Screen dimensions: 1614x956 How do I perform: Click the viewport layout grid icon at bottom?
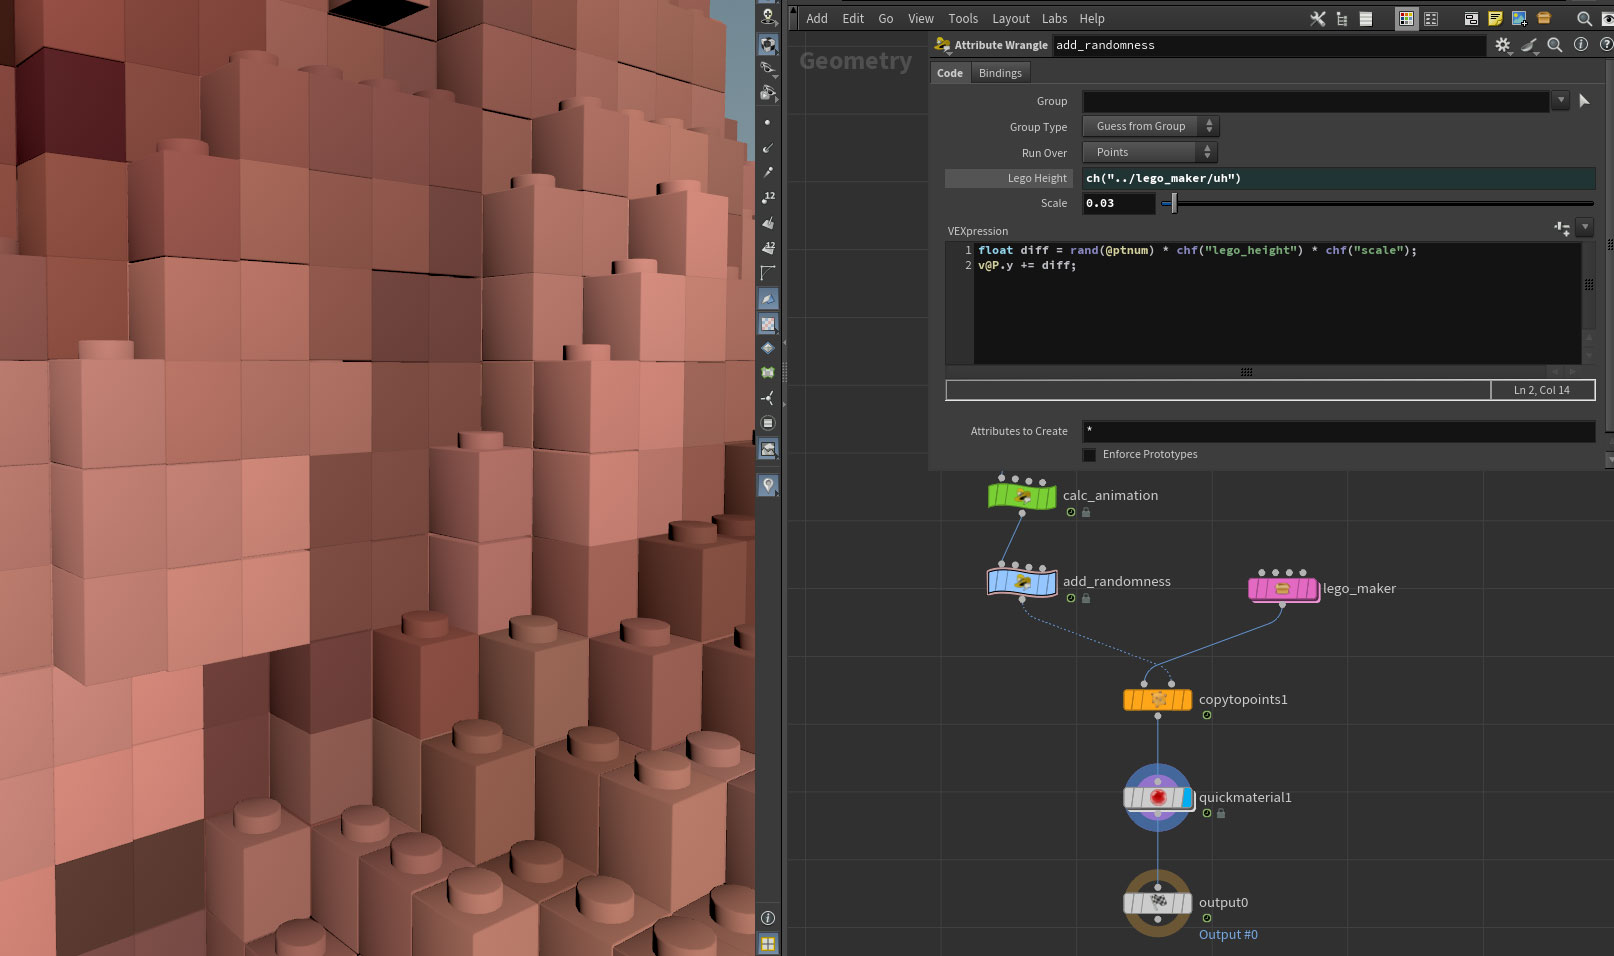point(768,943)
